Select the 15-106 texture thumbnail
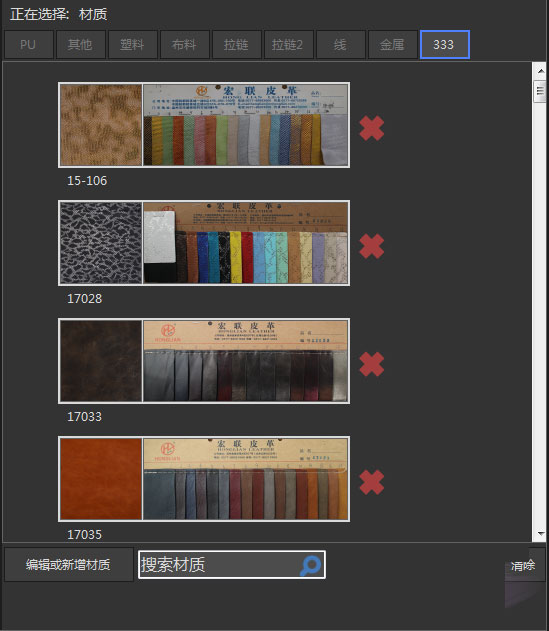 [x=101, y=125]
